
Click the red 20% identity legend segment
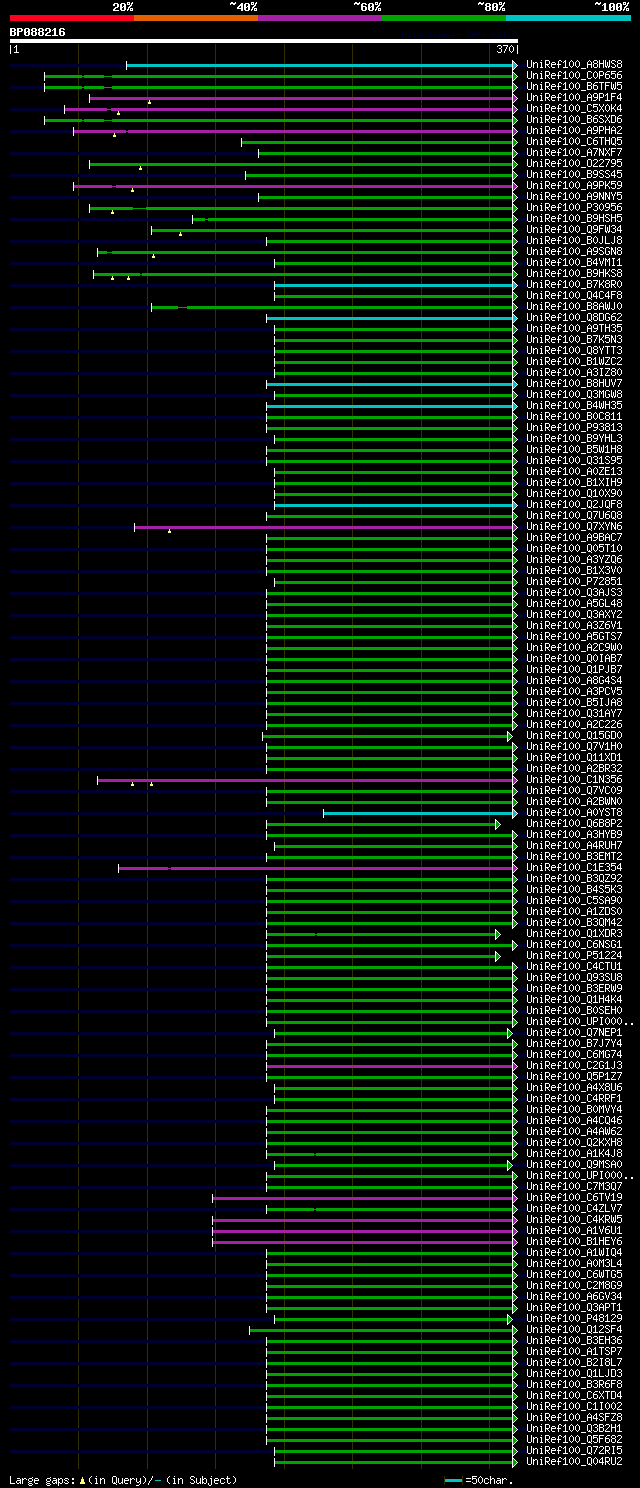tap(71, 18)
